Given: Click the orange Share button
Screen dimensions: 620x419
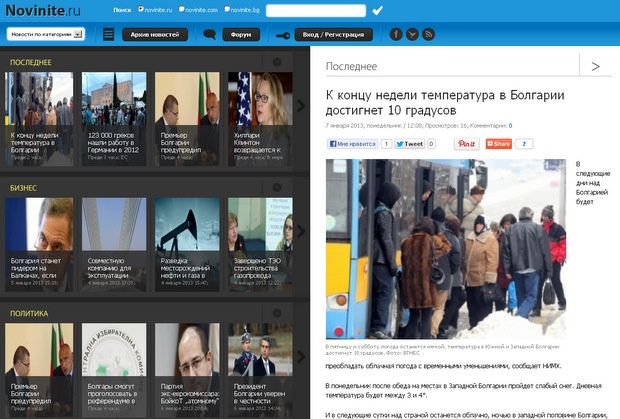Looking at the screenshot, I should [499, 144].
